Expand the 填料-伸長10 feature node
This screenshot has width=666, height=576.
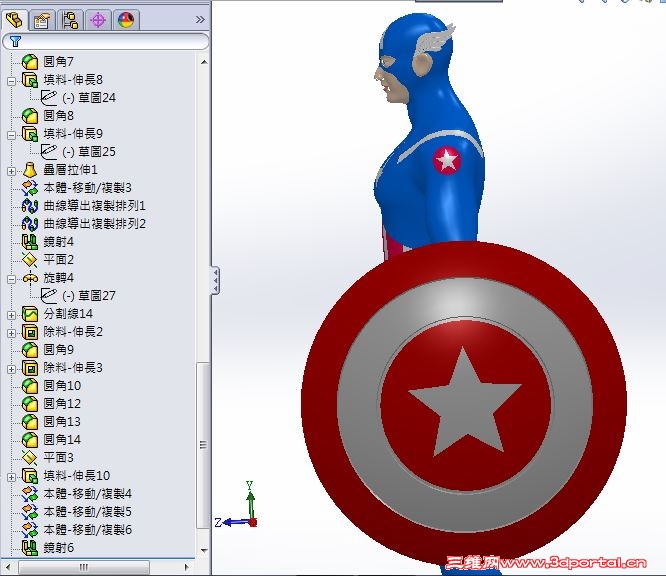point(11,477)
